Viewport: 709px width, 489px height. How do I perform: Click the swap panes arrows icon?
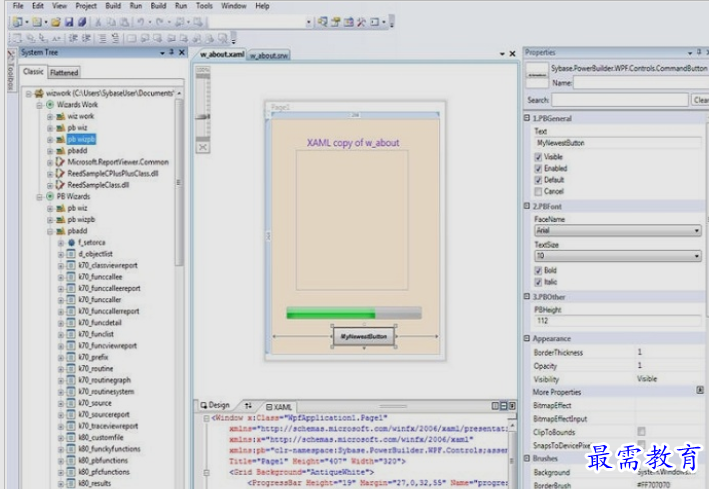tap(249, 407)
